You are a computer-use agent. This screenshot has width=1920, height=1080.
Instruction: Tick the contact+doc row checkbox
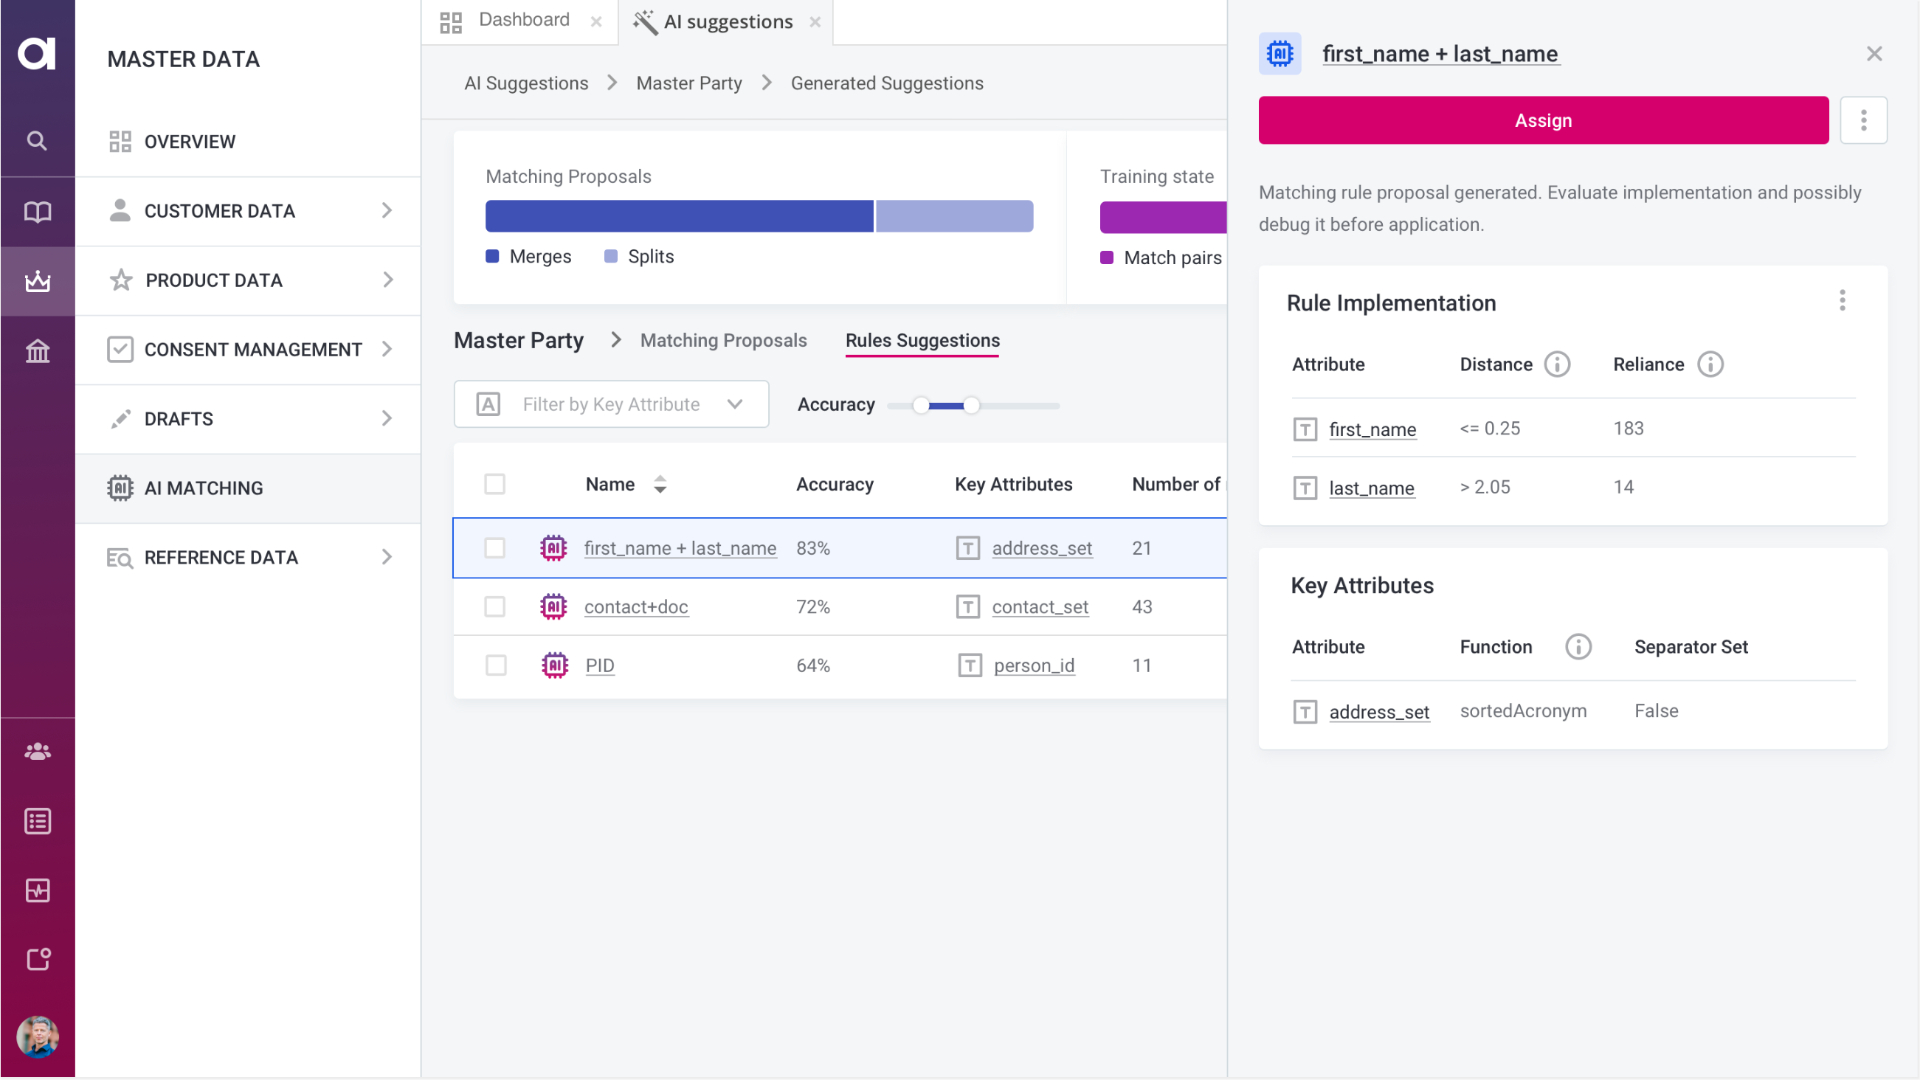[x=495, y=607]
